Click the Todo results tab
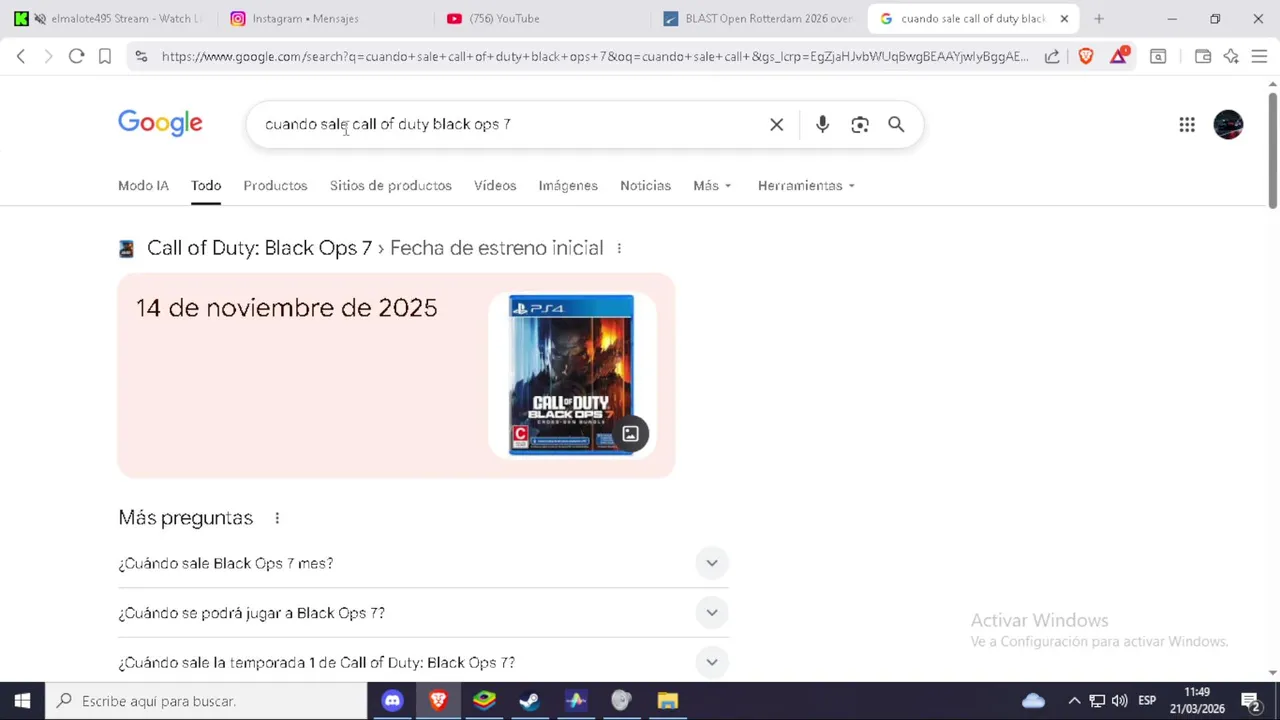 206,185
